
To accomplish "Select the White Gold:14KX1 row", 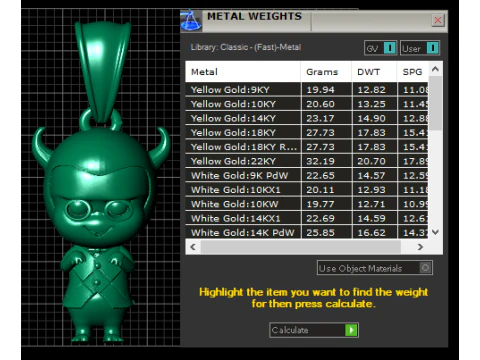I will coord(307,218).
